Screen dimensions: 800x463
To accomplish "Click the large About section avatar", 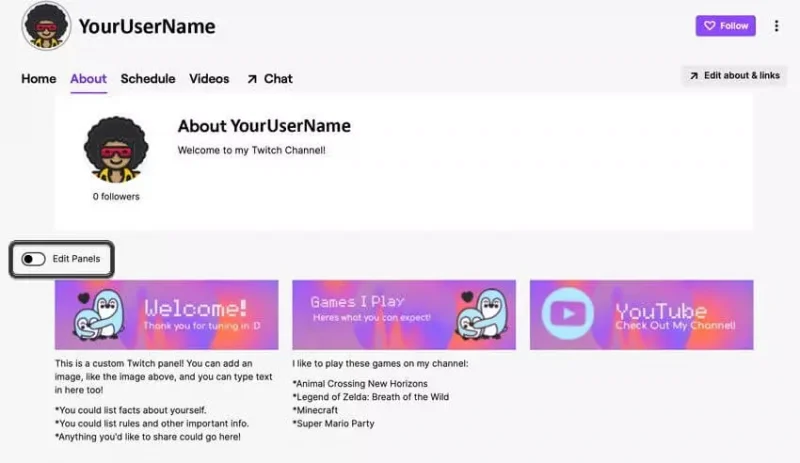I will (x=116, y=150).
